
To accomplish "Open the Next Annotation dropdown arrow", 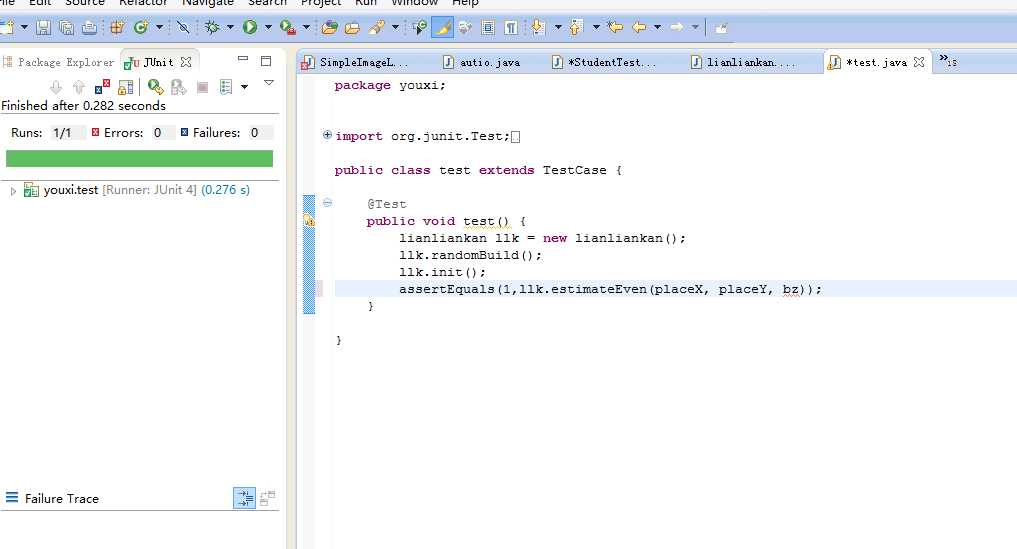I will tap(558, 27).
